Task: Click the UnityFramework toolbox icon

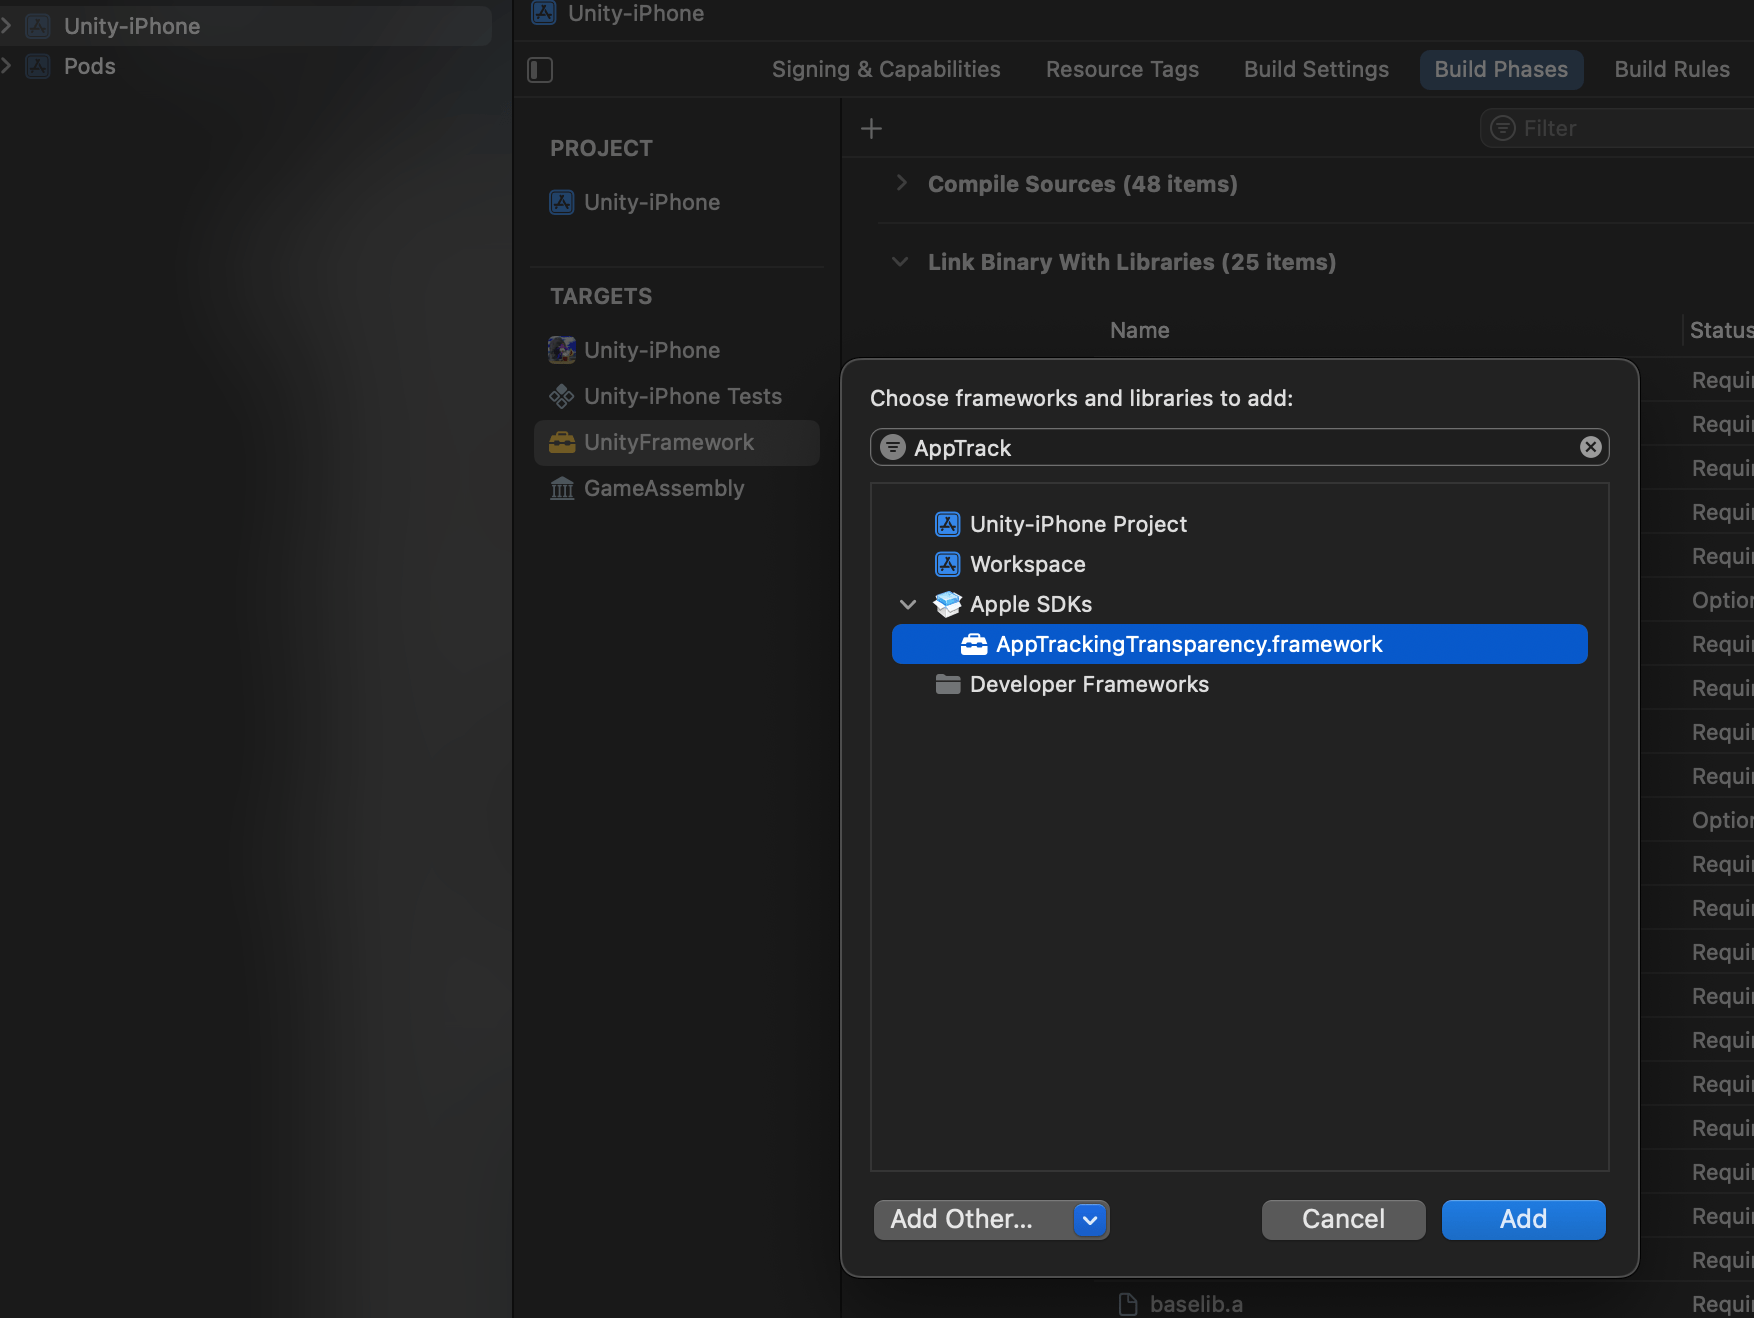Action: 562,442
